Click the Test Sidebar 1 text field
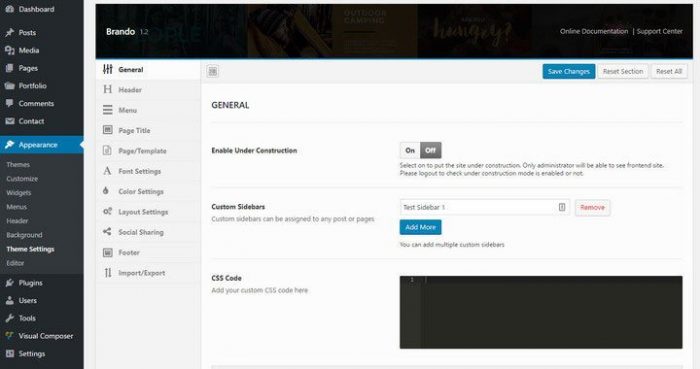700x369 pixels. (x=485, y=207)
